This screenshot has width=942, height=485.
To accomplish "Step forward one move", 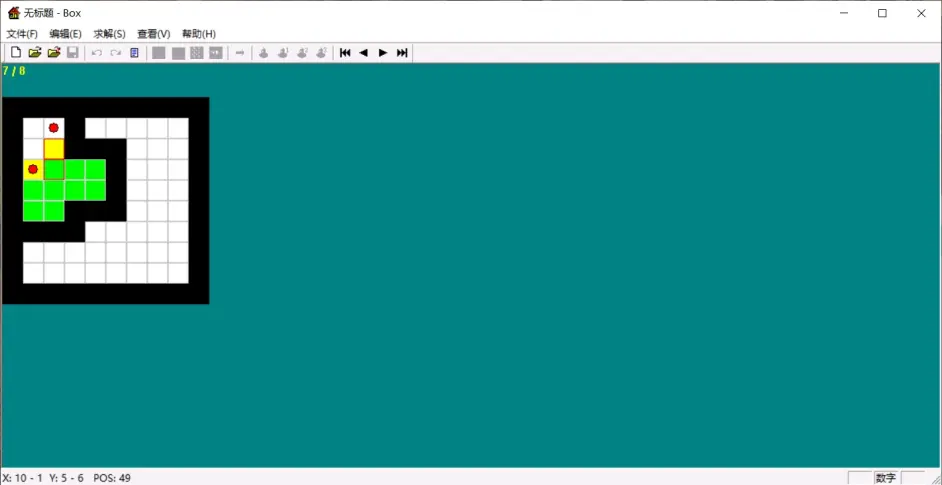I will pyautogui.click(x=383, y=53).
